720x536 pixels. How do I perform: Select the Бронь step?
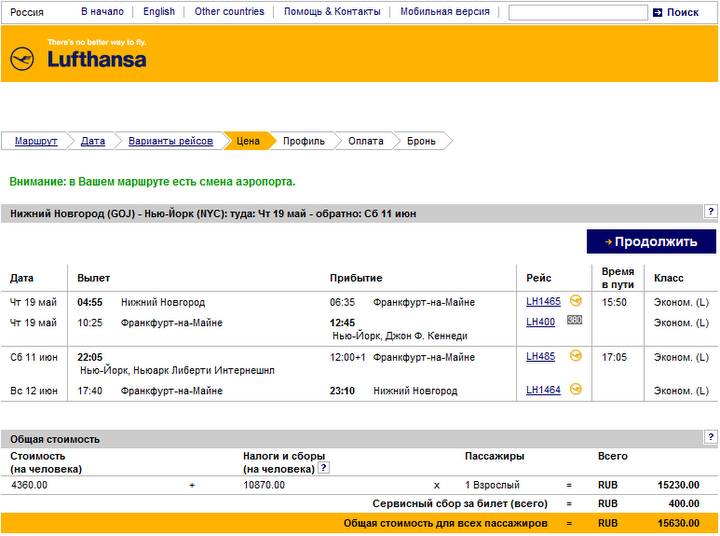point(421,141)
